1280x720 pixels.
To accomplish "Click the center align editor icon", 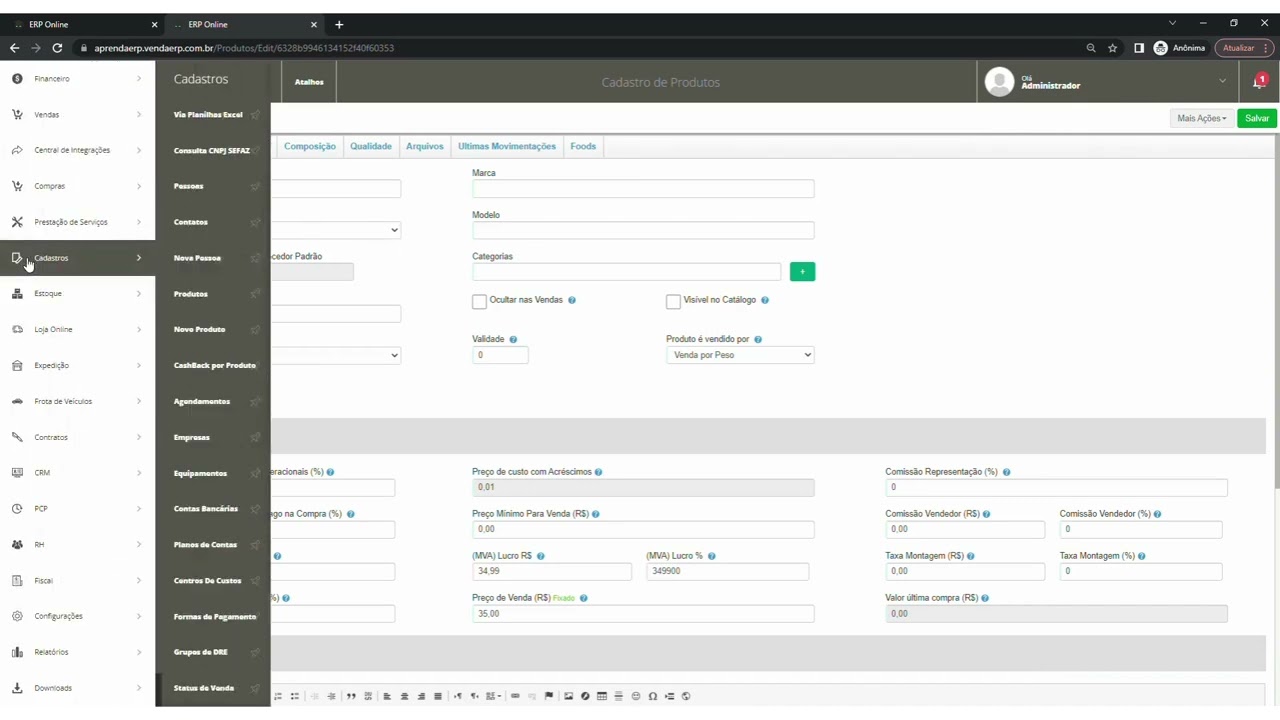I will click(x=404, y=696).
